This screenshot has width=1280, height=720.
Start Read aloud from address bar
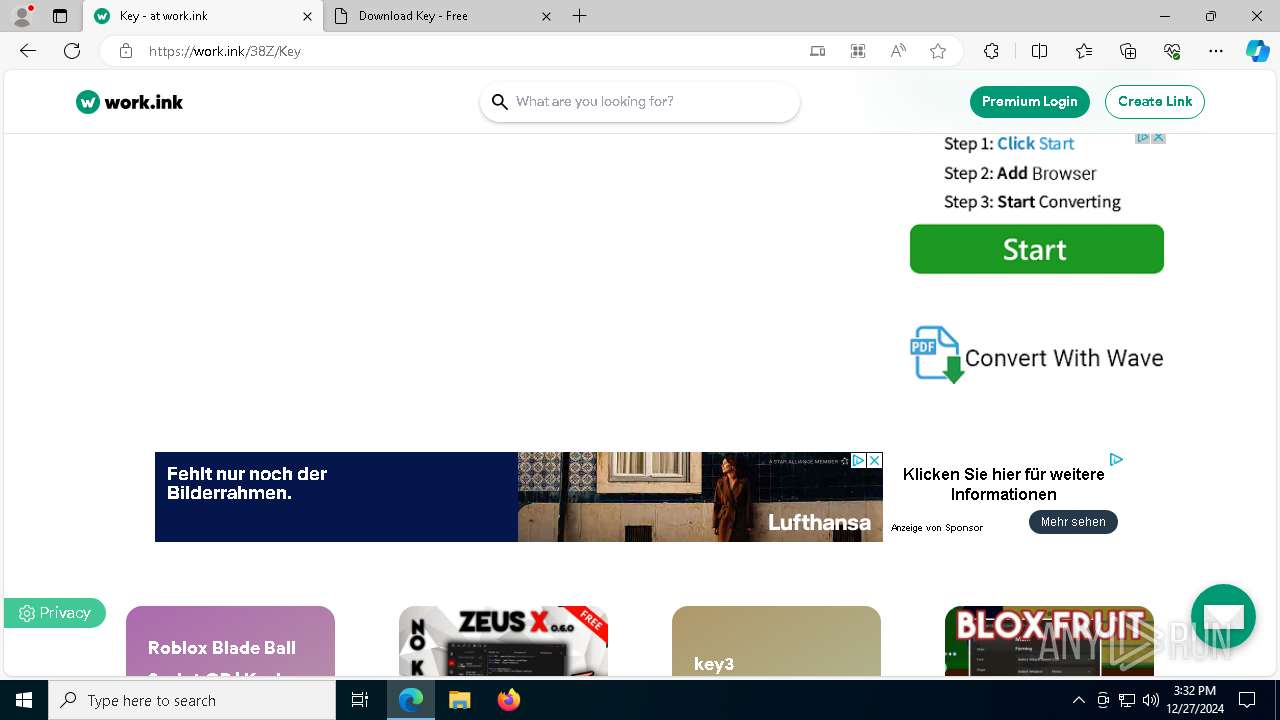pyautogui.click(x=898, y=51)
